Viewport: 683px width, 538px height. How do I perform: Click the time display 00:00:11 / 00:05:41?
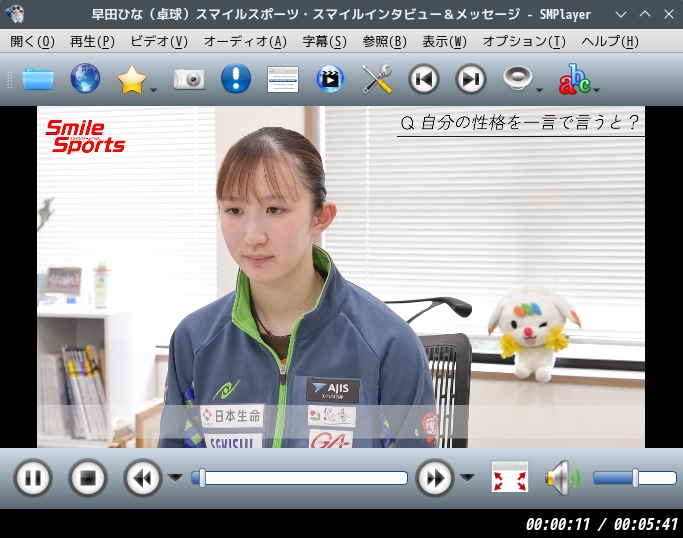602,524
